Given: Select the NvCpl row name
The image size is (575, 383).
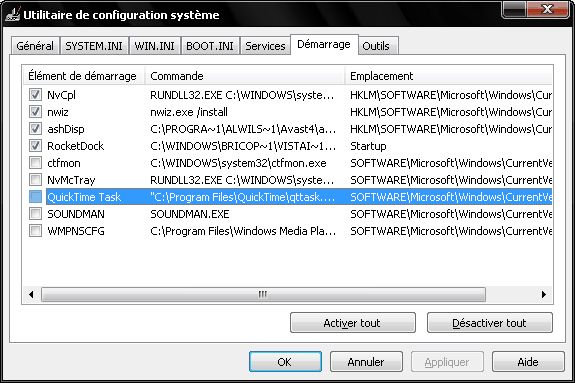Looking at the screenshot, I should 61,95.
